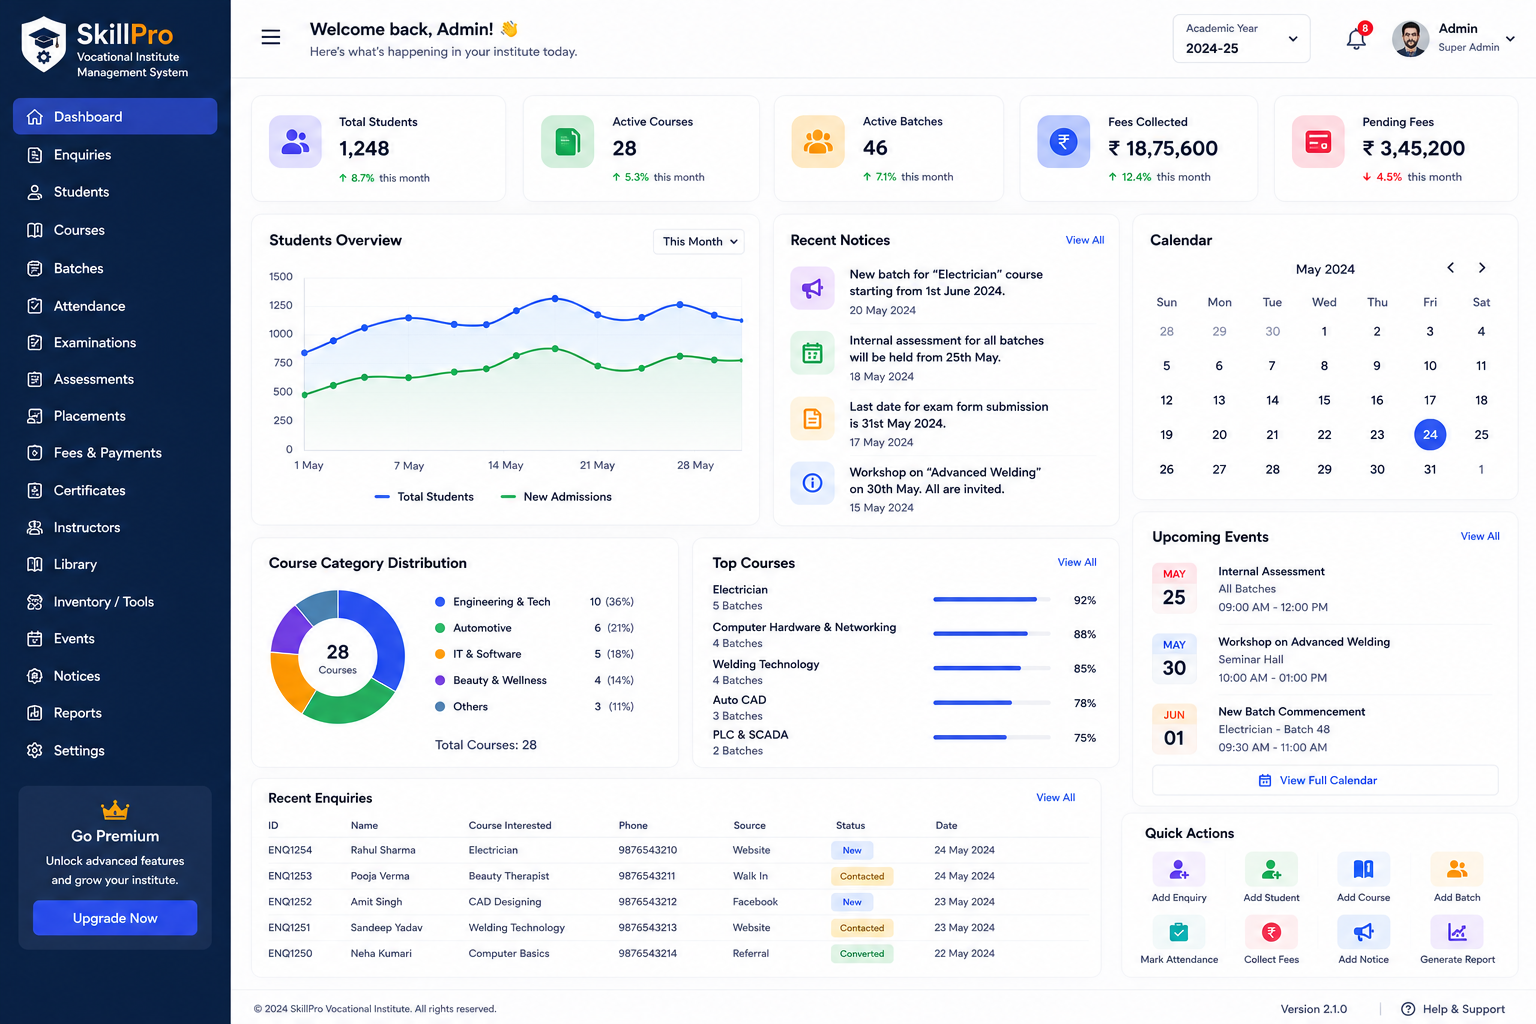This screenshot has width=1536, height=1024.
Task: Open the notifications bell
Action: [x=1356, y=39]
